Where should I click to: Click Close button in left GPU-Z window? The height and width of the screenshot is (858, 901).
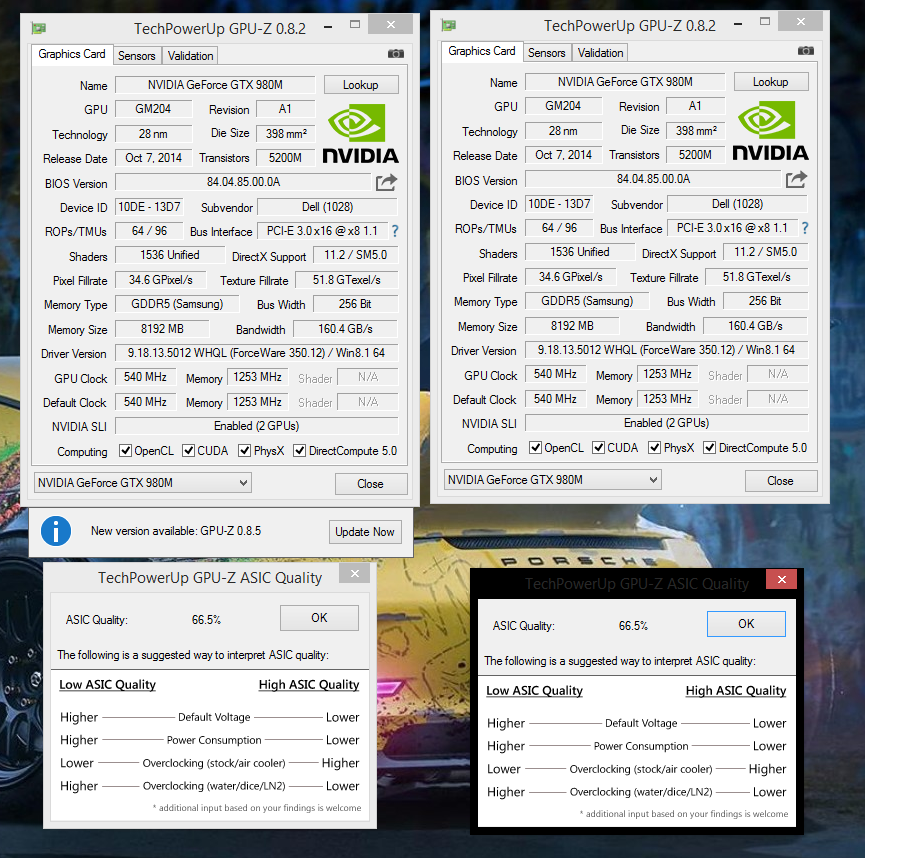[x=371, y=484]
